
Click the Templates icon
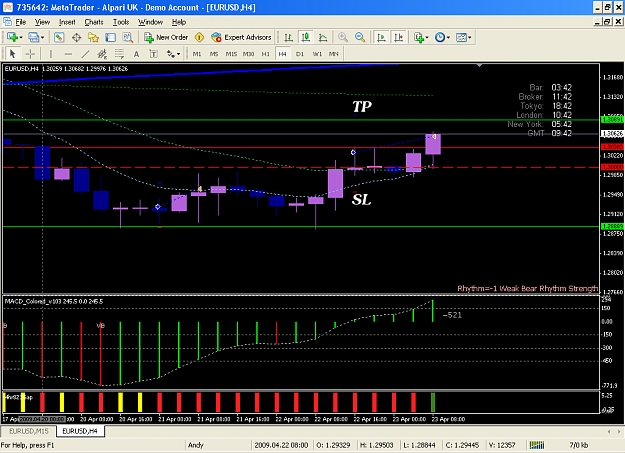(x=461, y=37)
